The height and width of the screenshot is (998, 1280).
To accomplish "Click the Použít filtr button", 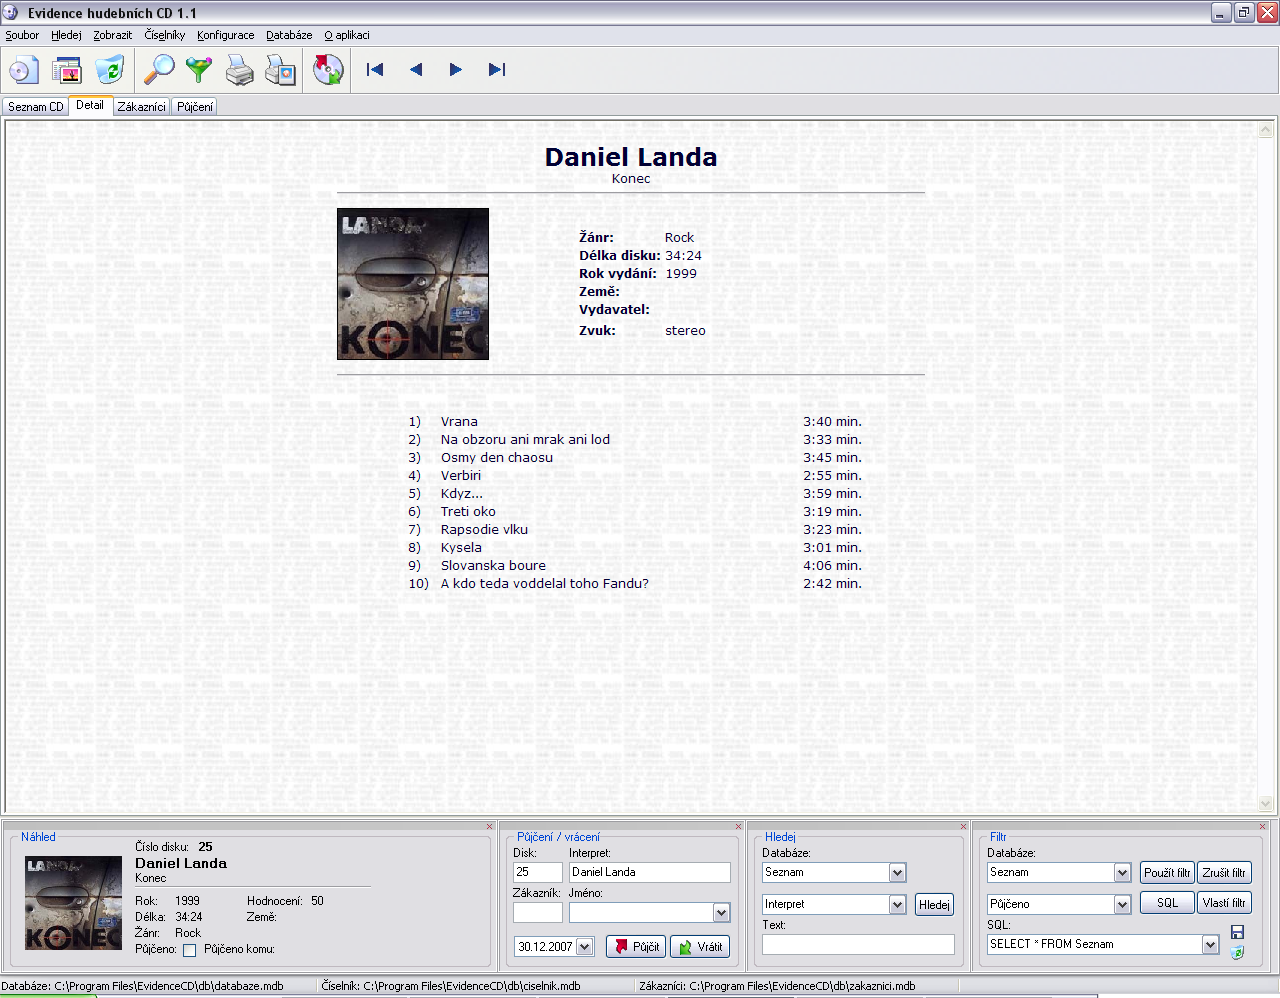I will (1167, 873).
